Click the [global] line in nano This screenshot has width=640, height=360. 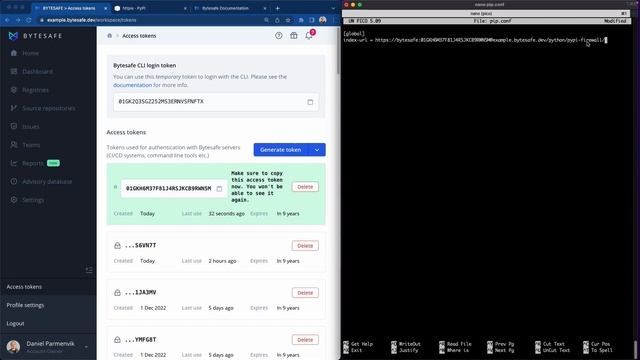(x=354, y=34)
